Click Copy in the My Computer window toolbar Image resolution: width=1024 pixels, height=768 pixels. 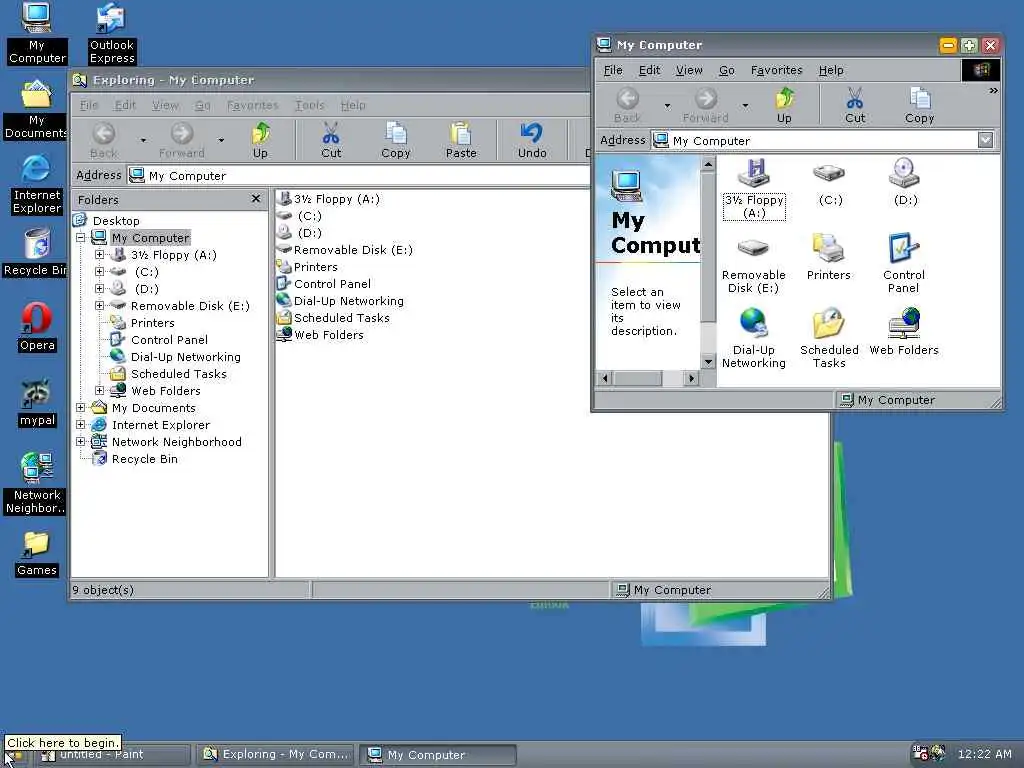(x=920, y=105)
